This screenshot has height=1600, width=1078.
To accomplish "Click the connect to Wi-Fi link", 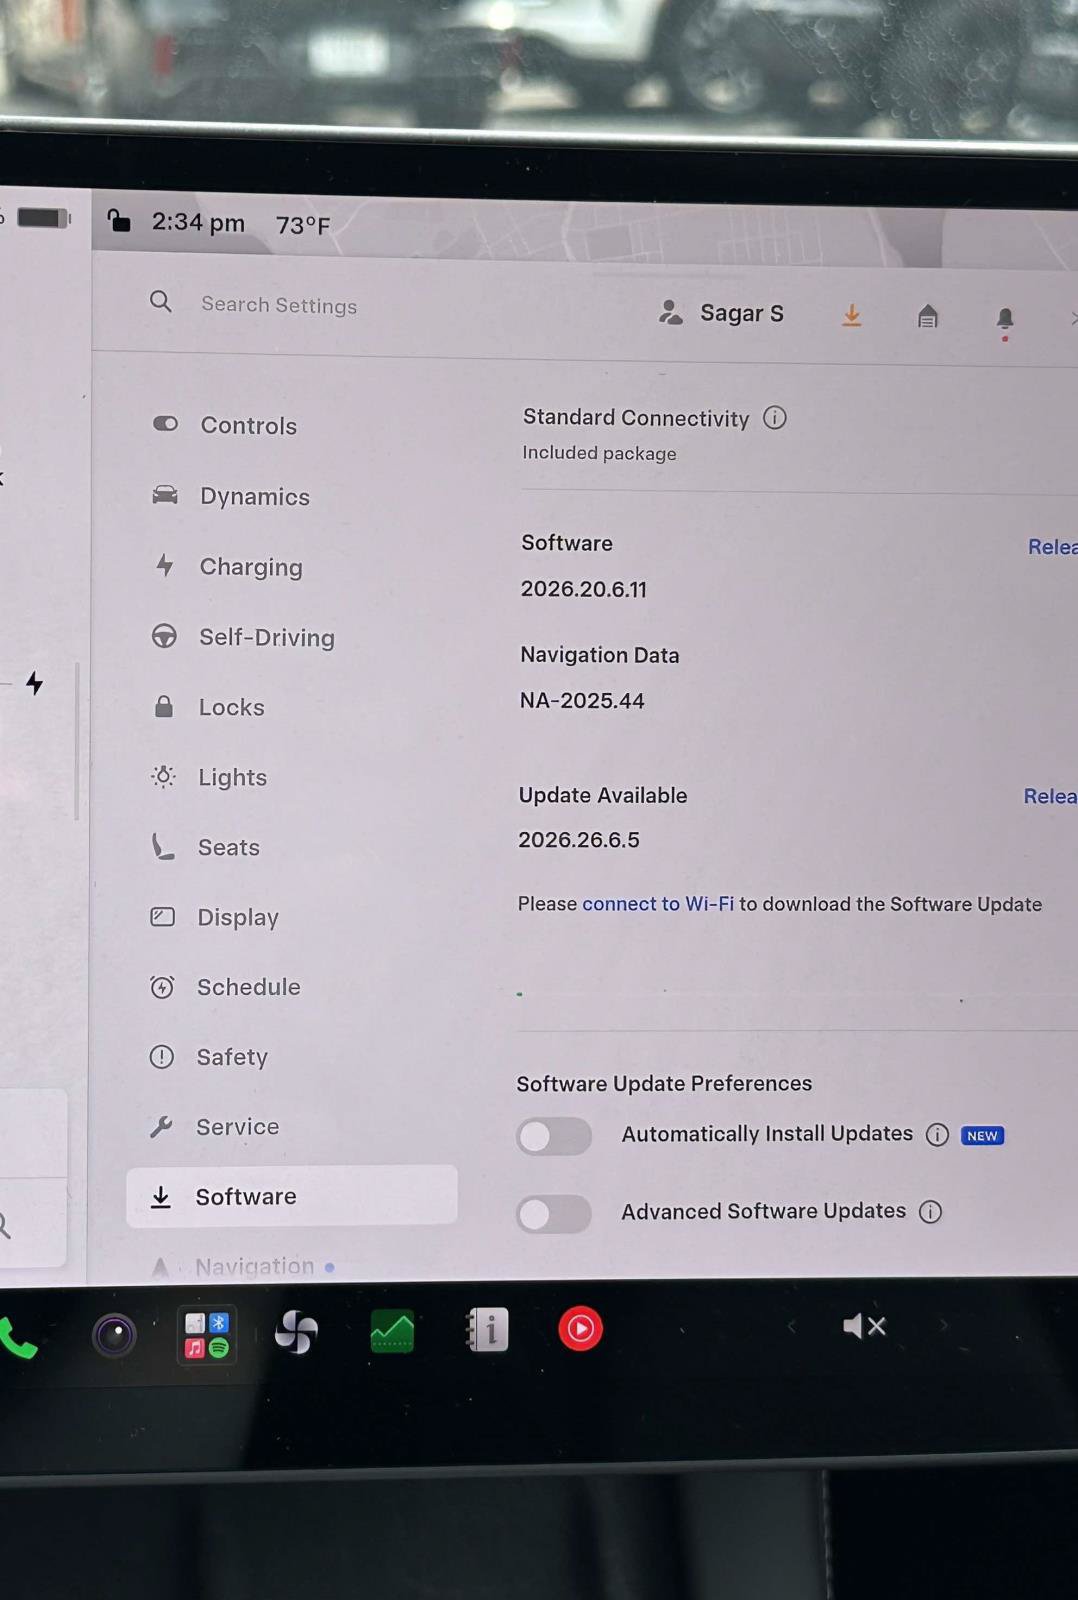I will pyautogui.click(x=658, y=904).
